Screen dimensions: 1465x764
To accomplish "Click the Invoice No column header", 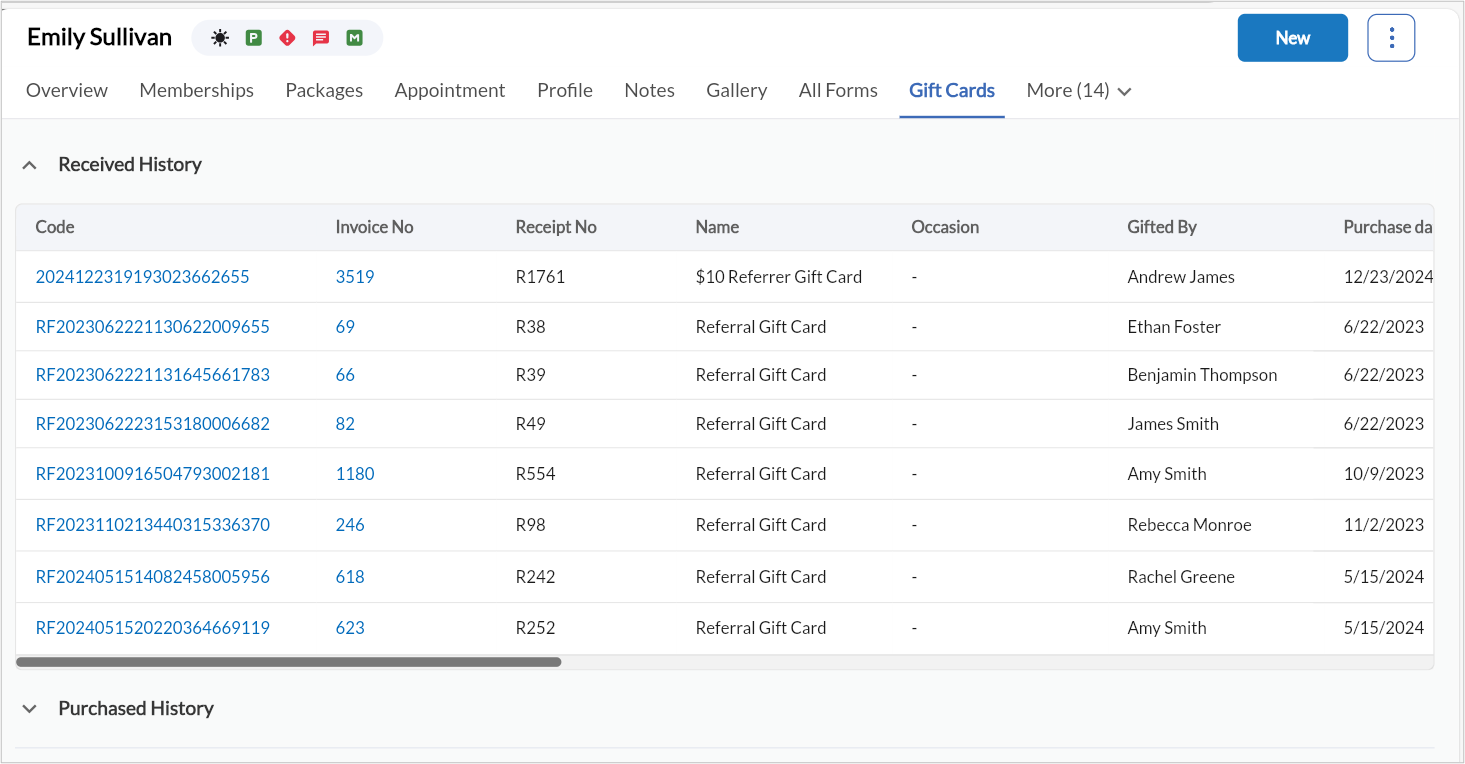I will [374, 227].
